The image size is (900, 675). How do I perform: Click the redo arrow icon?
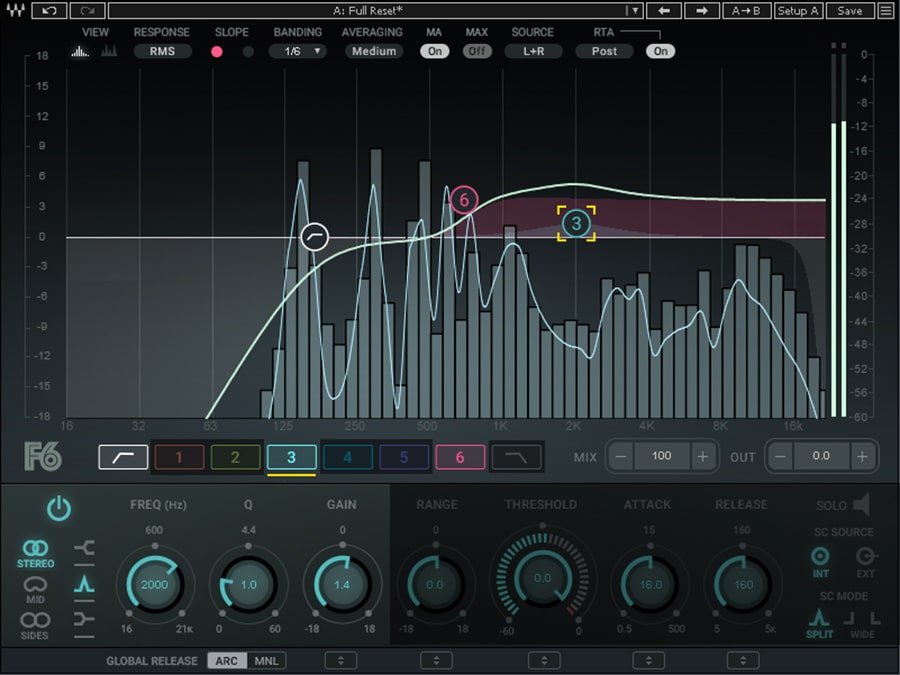pyautogui.click(x=87, y=10)
